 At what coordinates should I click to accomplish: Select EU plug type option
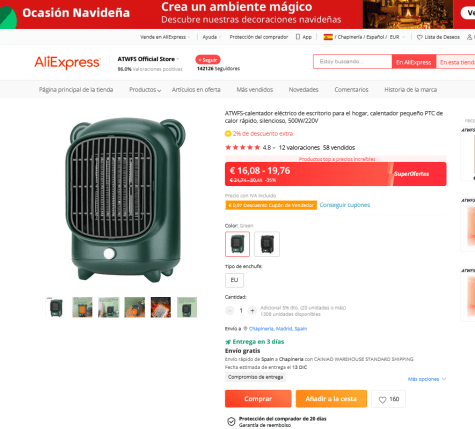point(234,280)
